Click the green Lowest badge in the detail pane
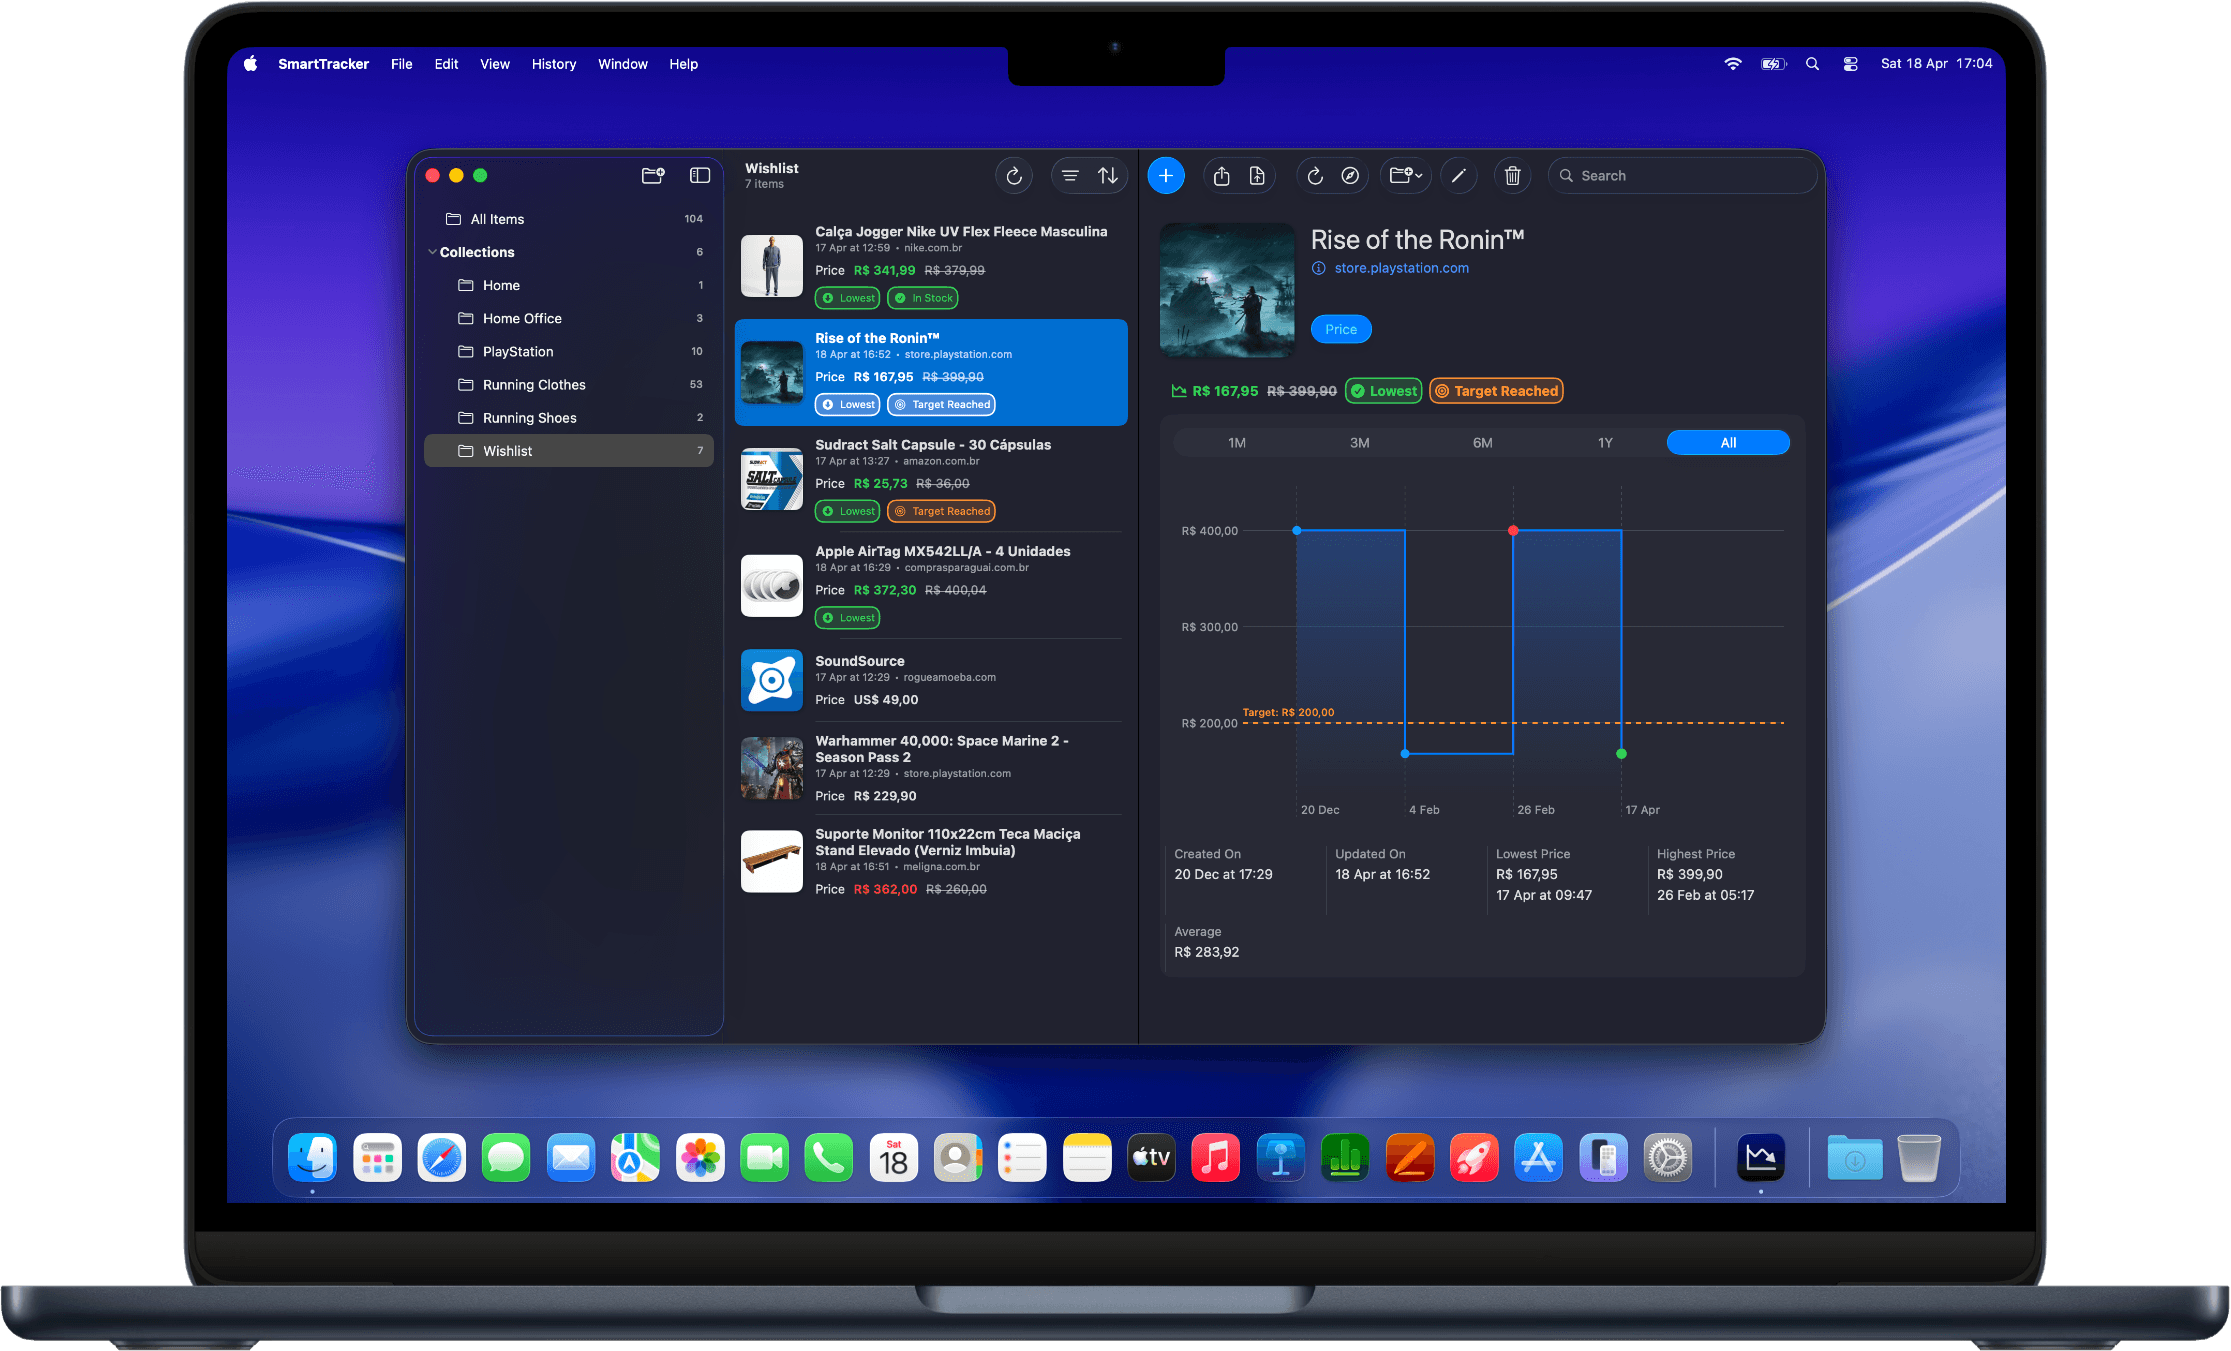Viewport: 2231px width, 1351px height. (x=1385, y=391)
